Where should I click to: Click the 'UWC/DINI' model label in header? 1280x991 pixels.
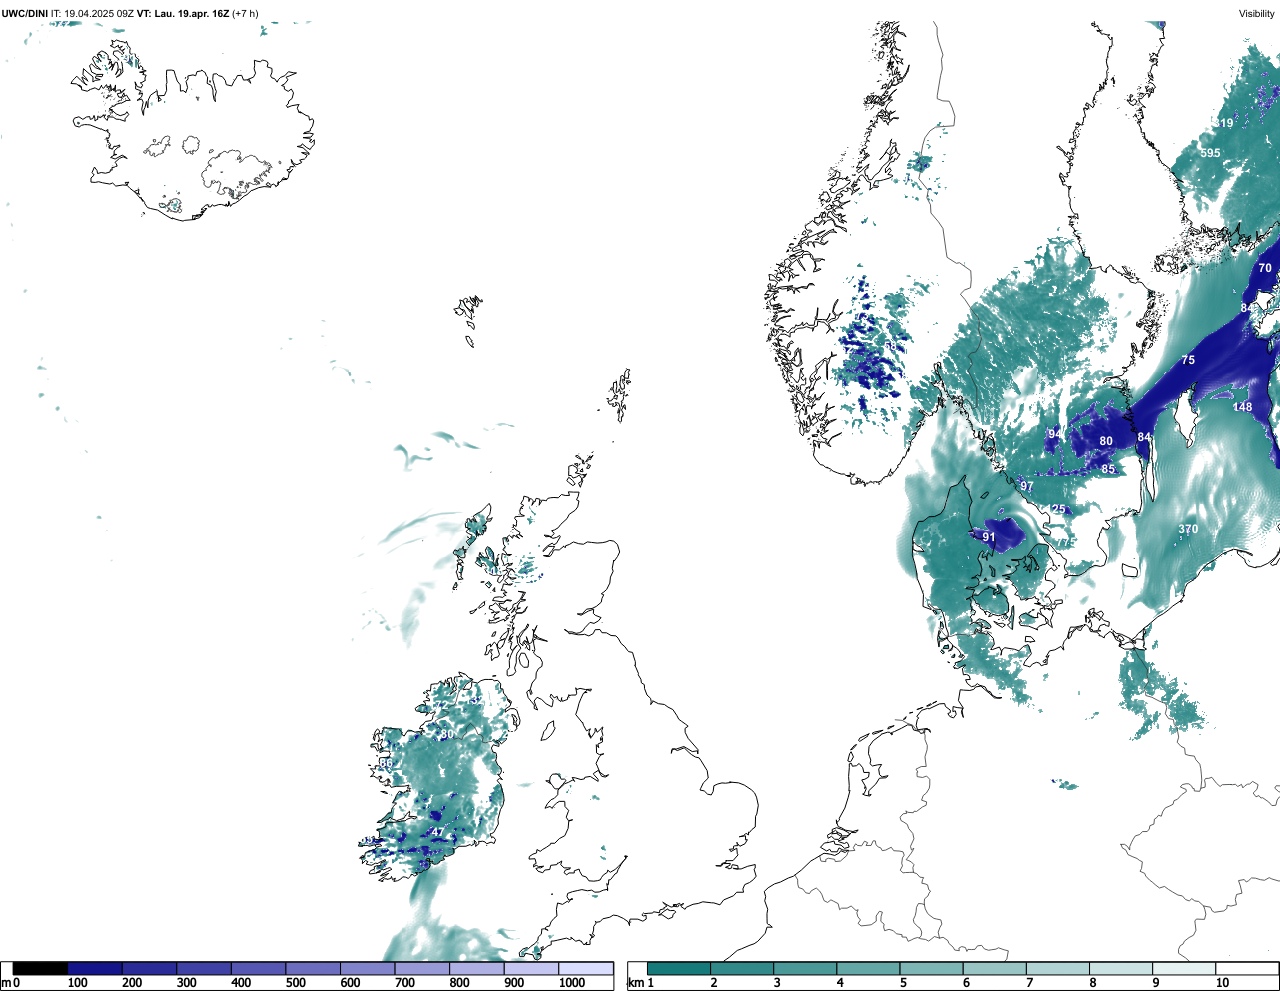[x=25, y=13]
